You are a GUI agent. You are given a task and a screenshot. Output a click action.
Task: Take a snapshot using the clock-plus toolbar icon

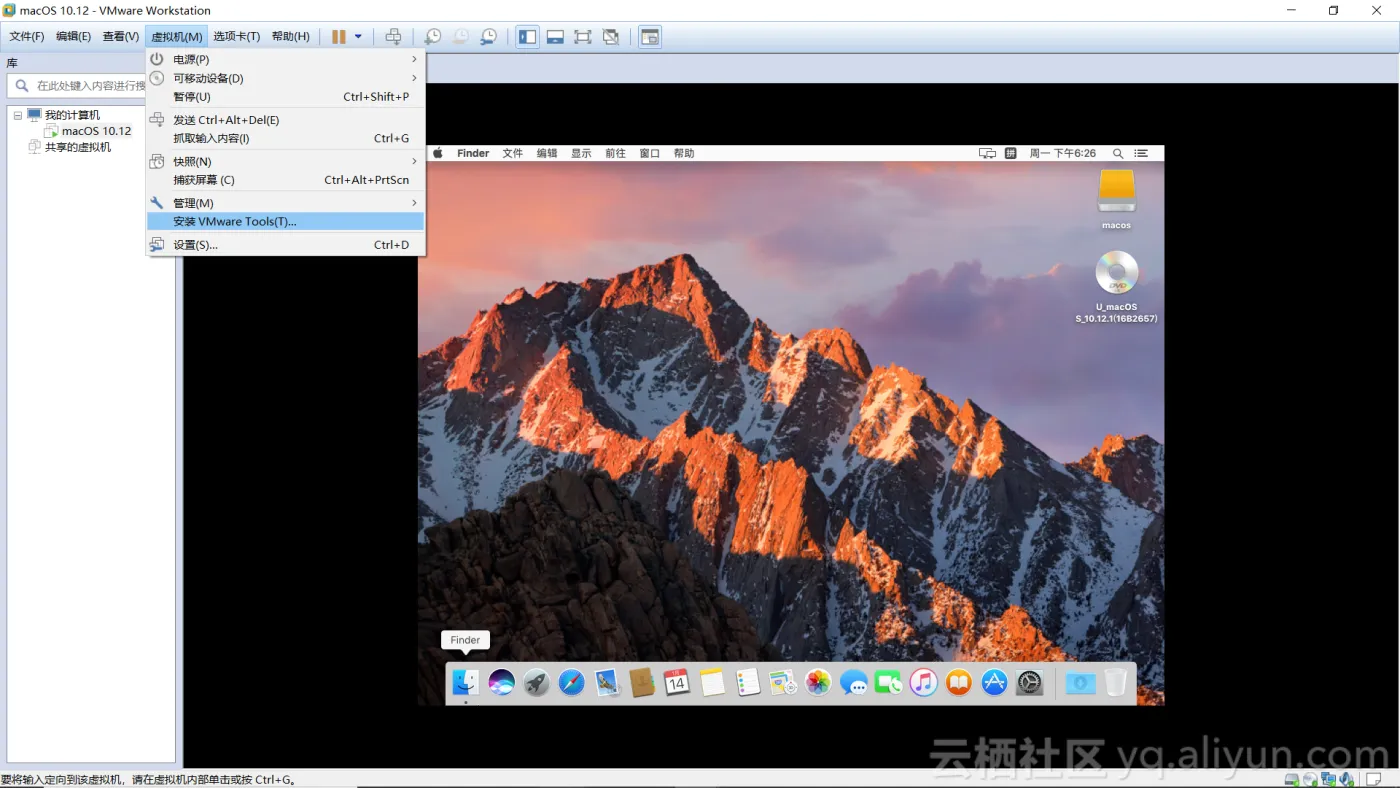432,37
